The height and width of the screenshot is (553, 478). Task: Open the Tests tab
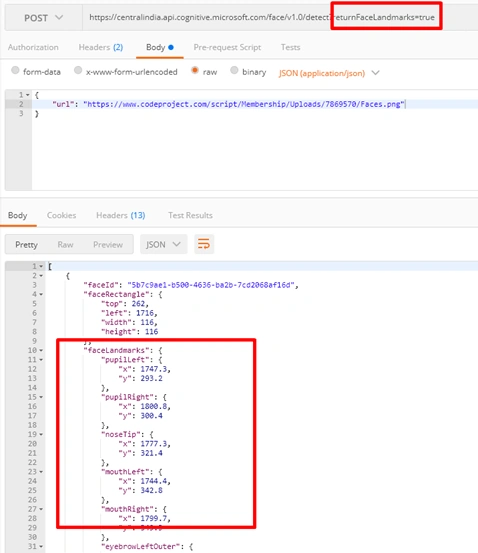point(290,47)
